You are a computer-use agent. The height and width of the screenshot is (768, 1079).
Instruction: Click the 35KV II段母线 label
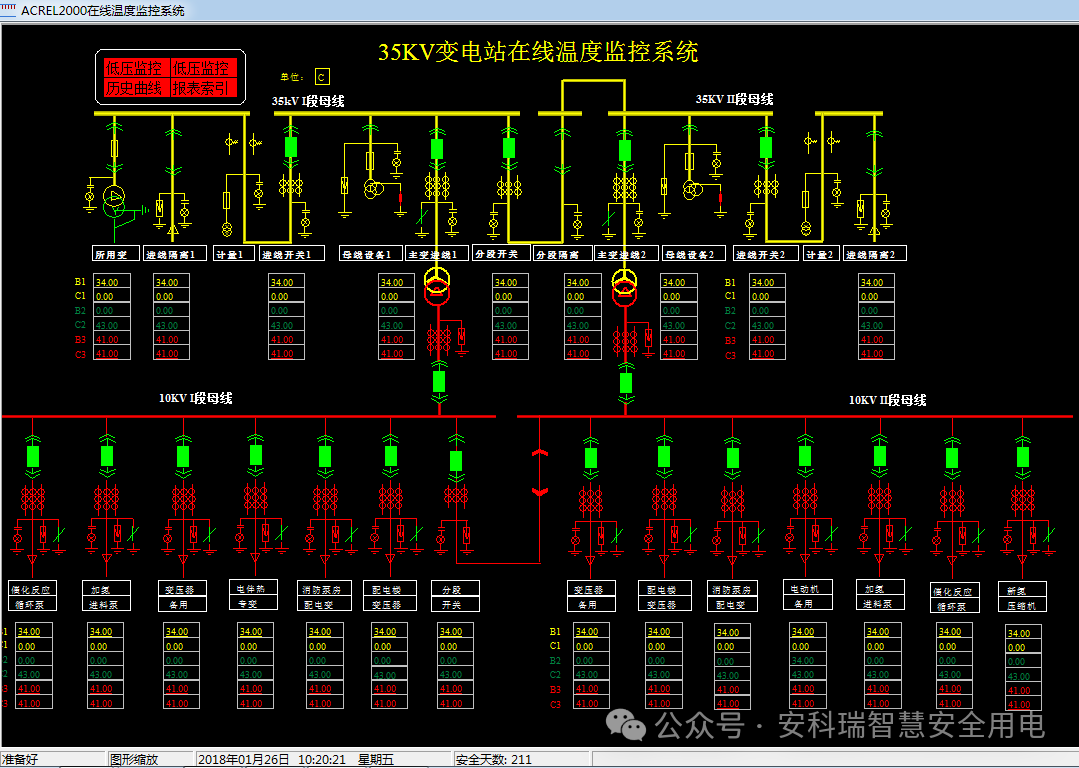click(x=734, y=99)
